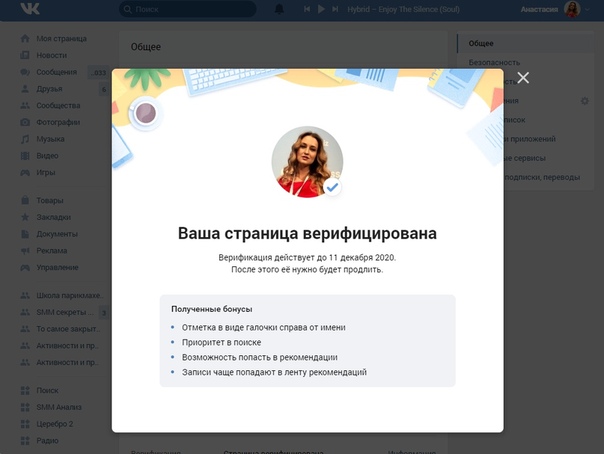
Task: Click the gear icon in settings sidebar
Action: 584,101
